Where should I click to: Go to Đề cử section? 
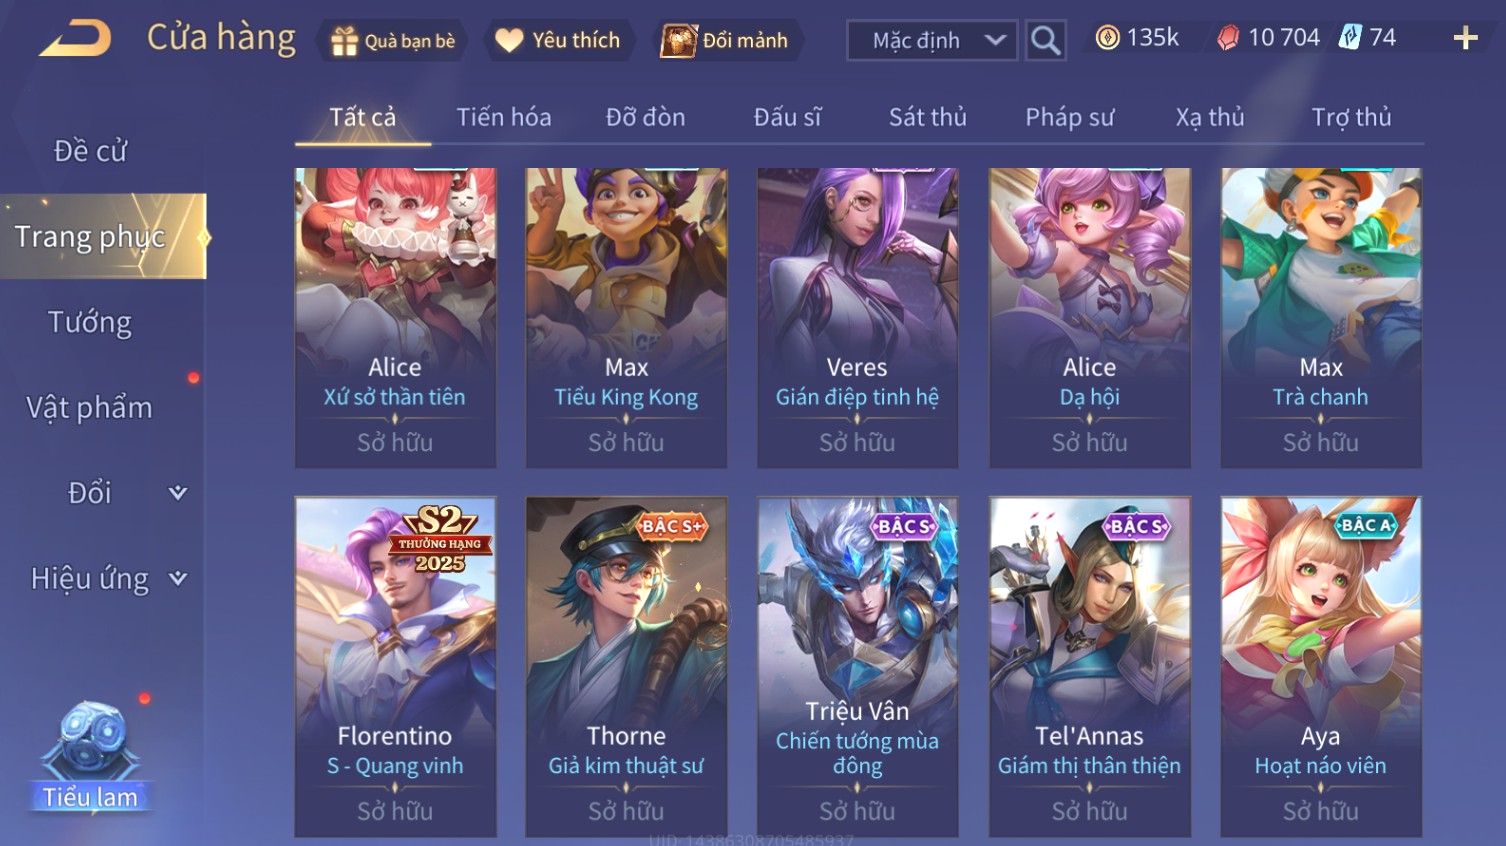90,151
